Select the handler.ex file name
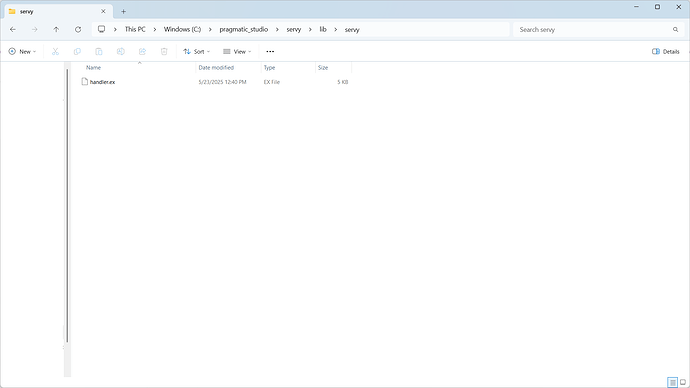Viewport: 690px width, 388px height. (x=103, y=82)
